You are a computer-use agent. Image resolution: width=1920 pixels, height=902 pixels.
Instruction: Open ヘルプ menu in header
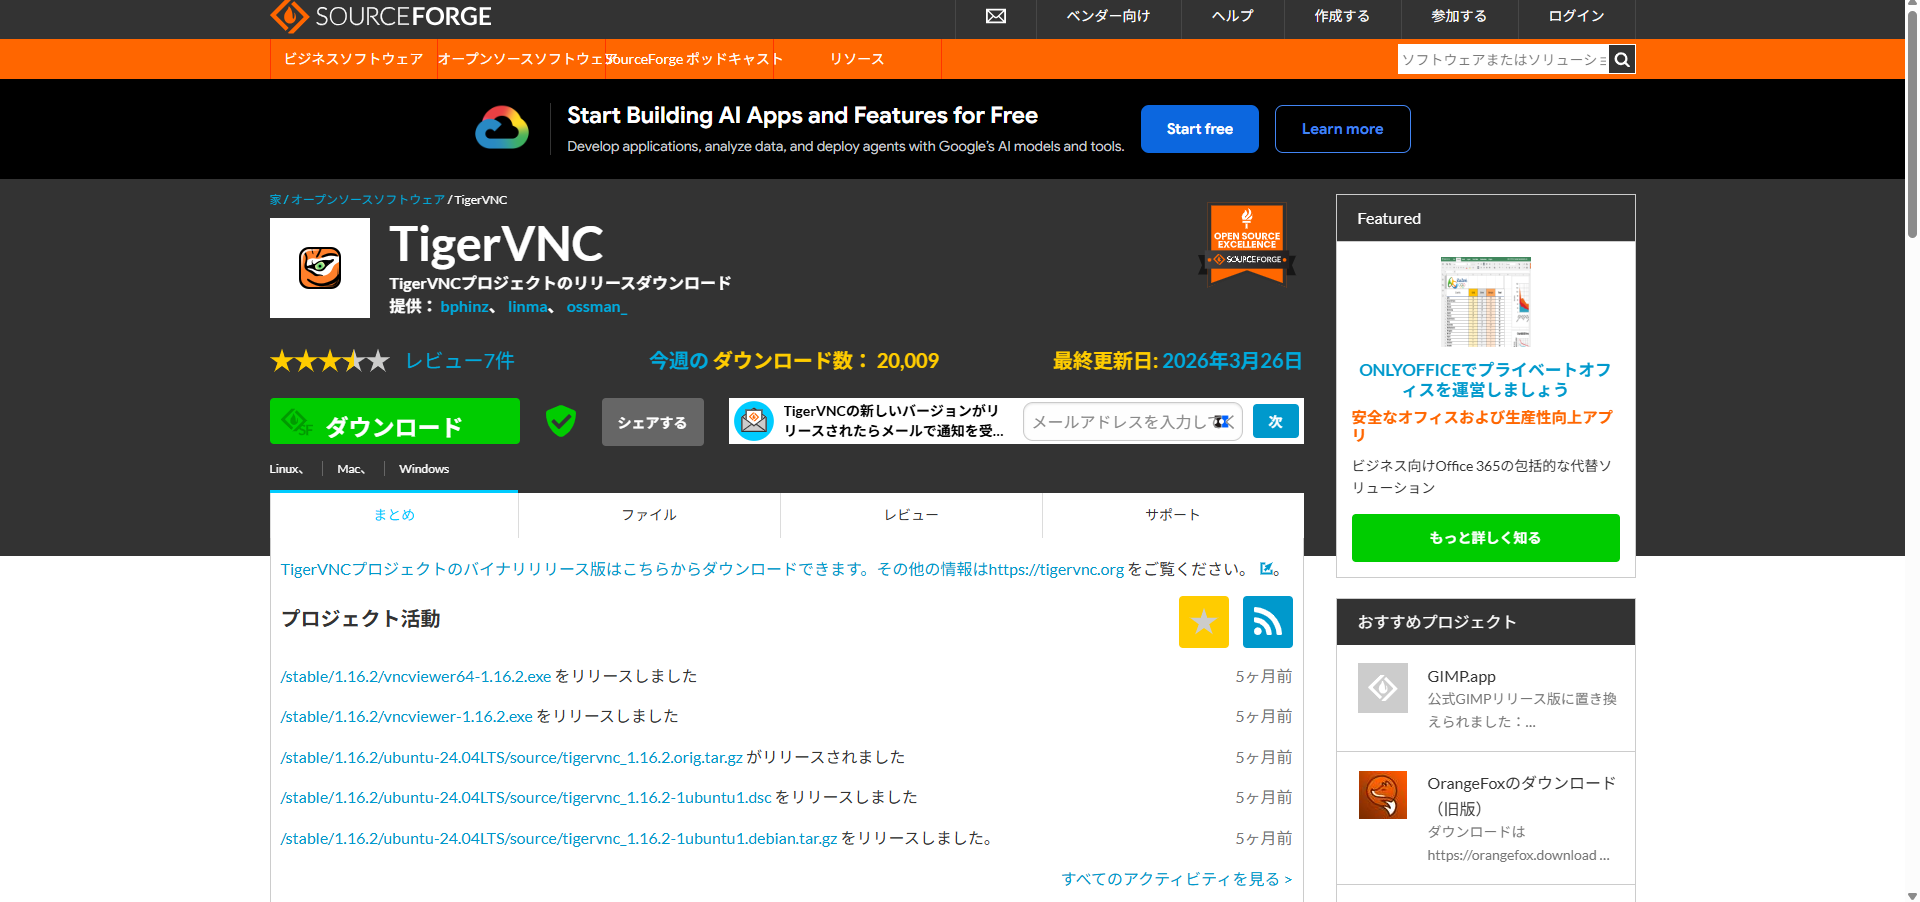point(1232,16)
